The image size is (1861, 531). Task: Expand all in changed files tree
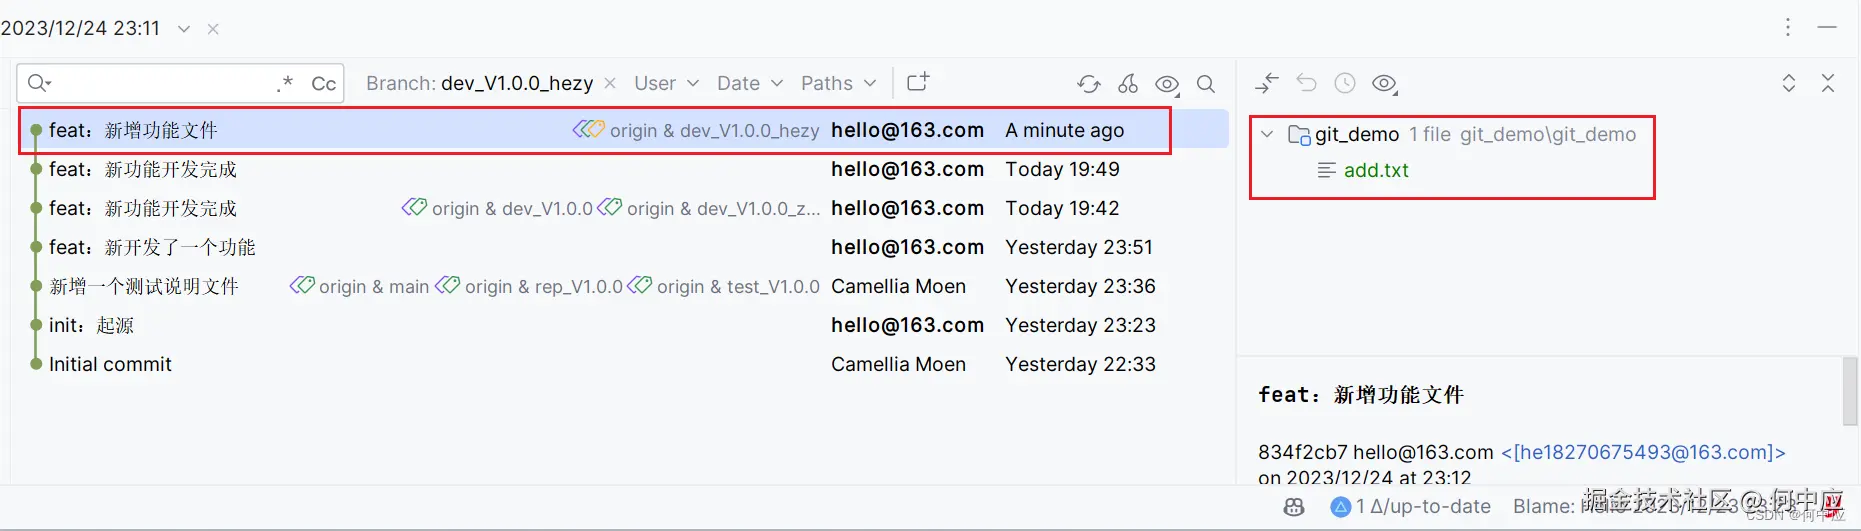click(x=1789, y=83)
